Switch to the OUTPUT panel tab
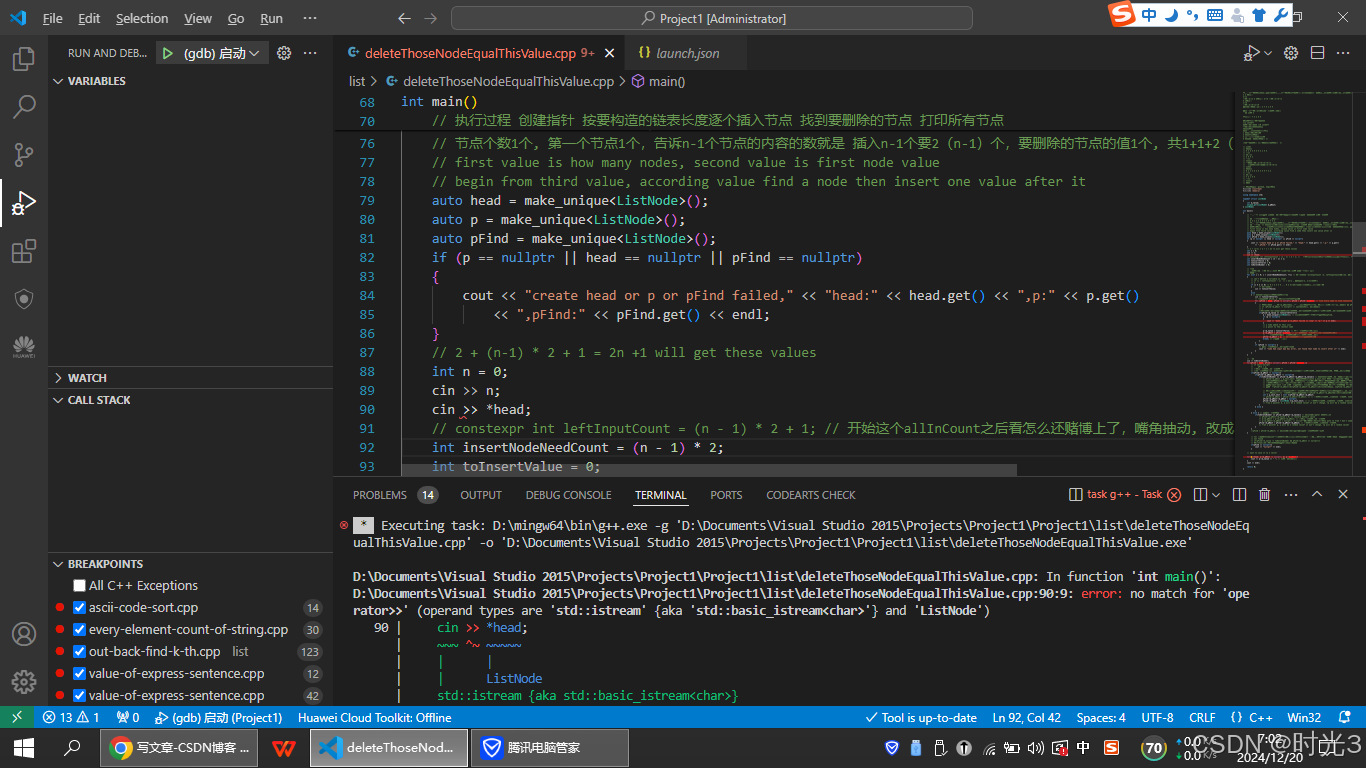 (481, 494)
